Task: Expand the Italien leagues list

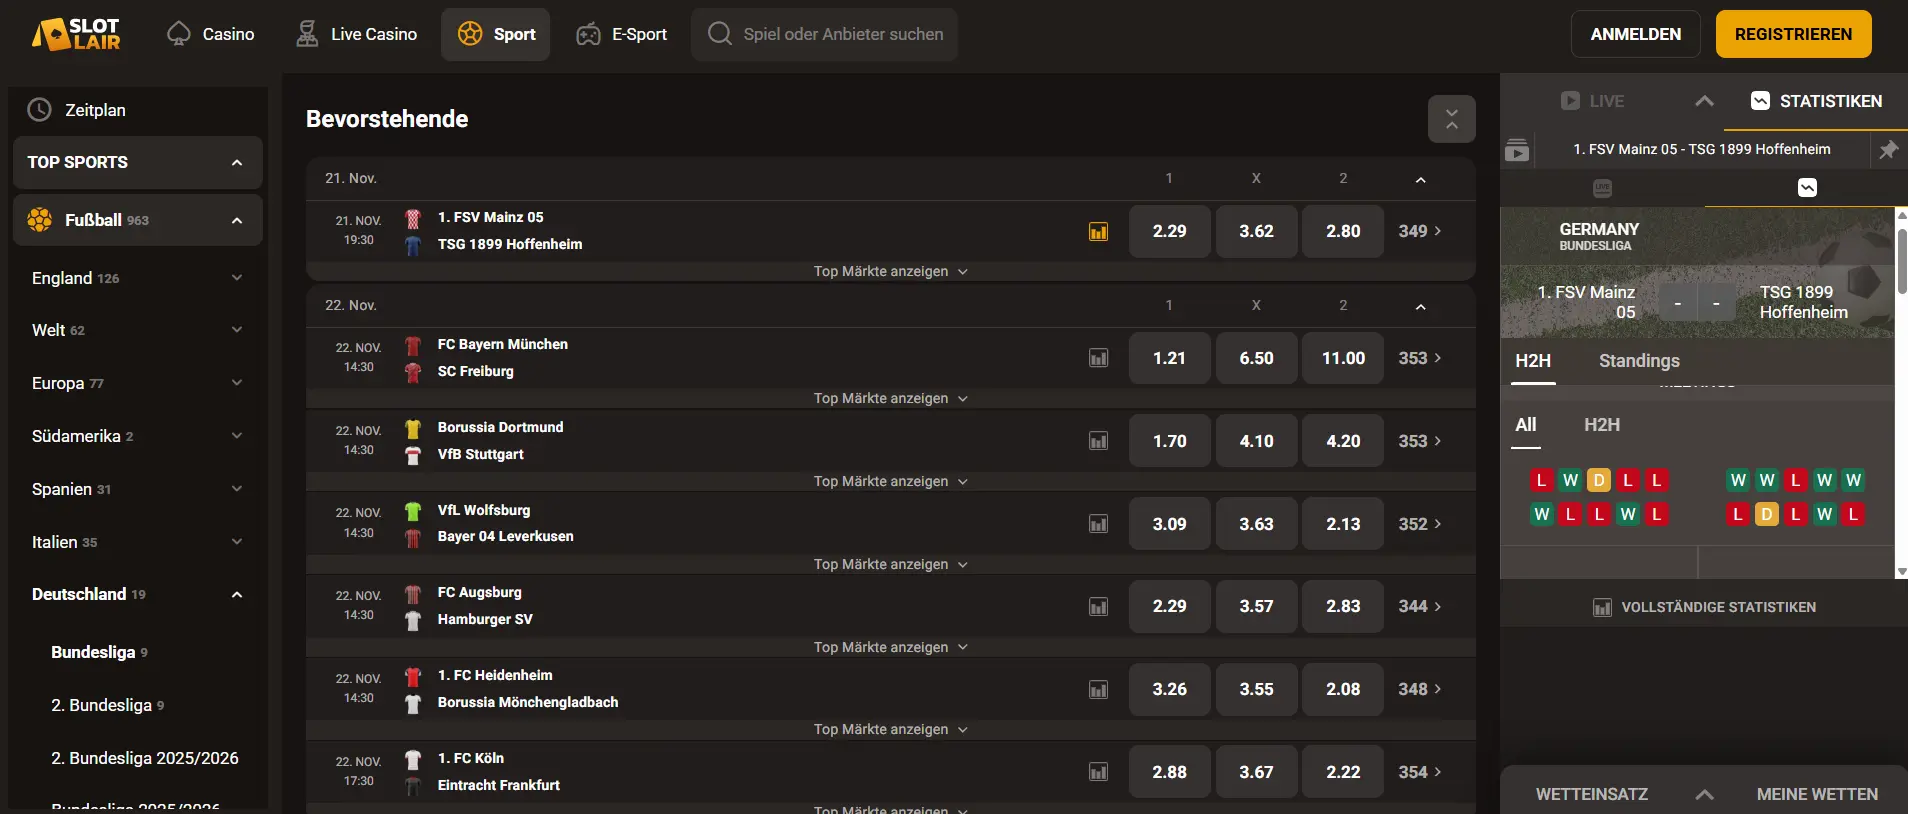Action: coord(237,542)
